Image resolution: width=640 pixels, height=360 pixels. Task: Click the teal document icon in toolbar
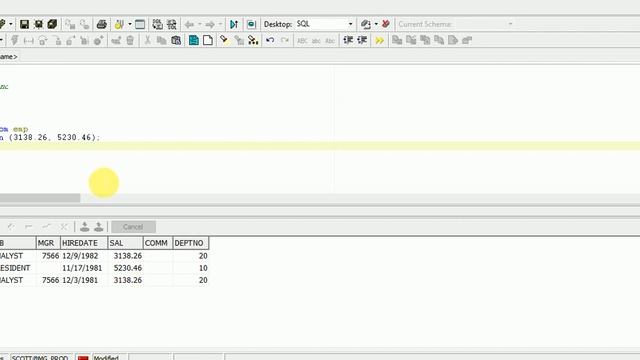[194, 40]
